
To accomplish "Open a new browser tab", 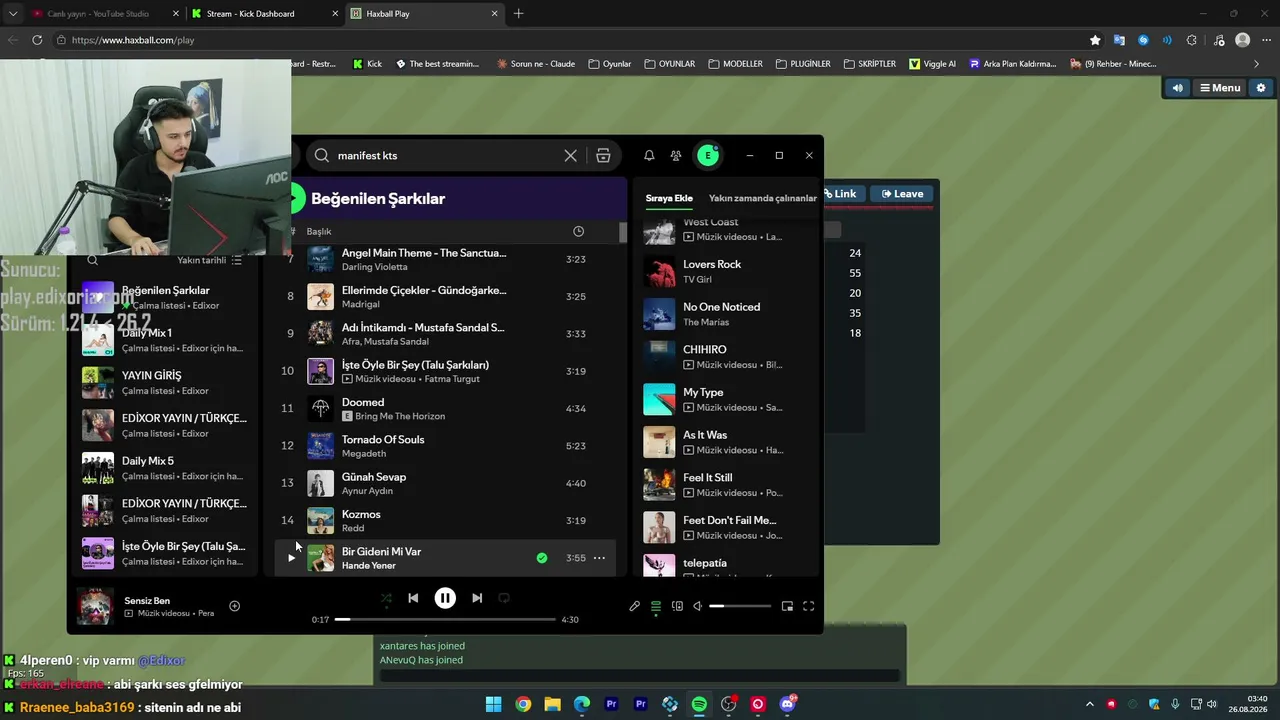I will point(518,14).
